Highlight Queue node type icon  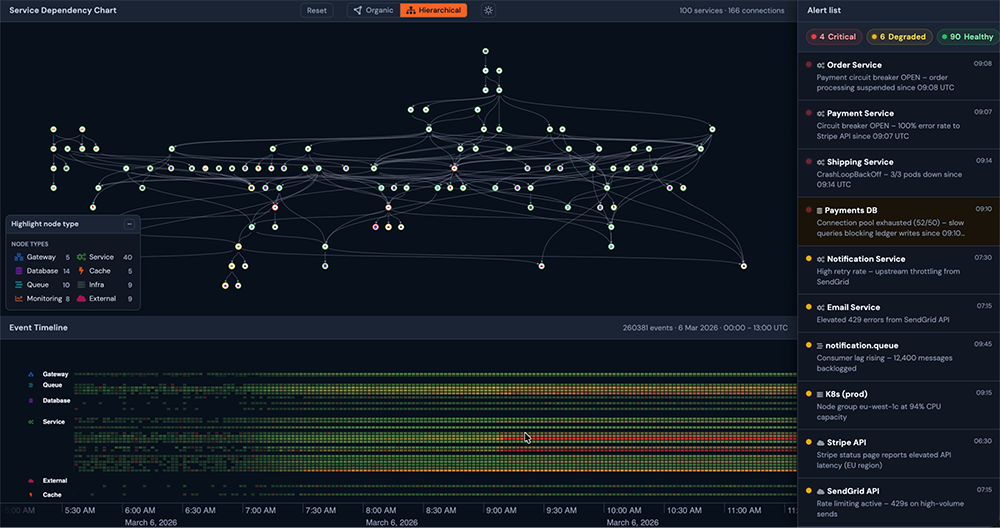[19, 285]
